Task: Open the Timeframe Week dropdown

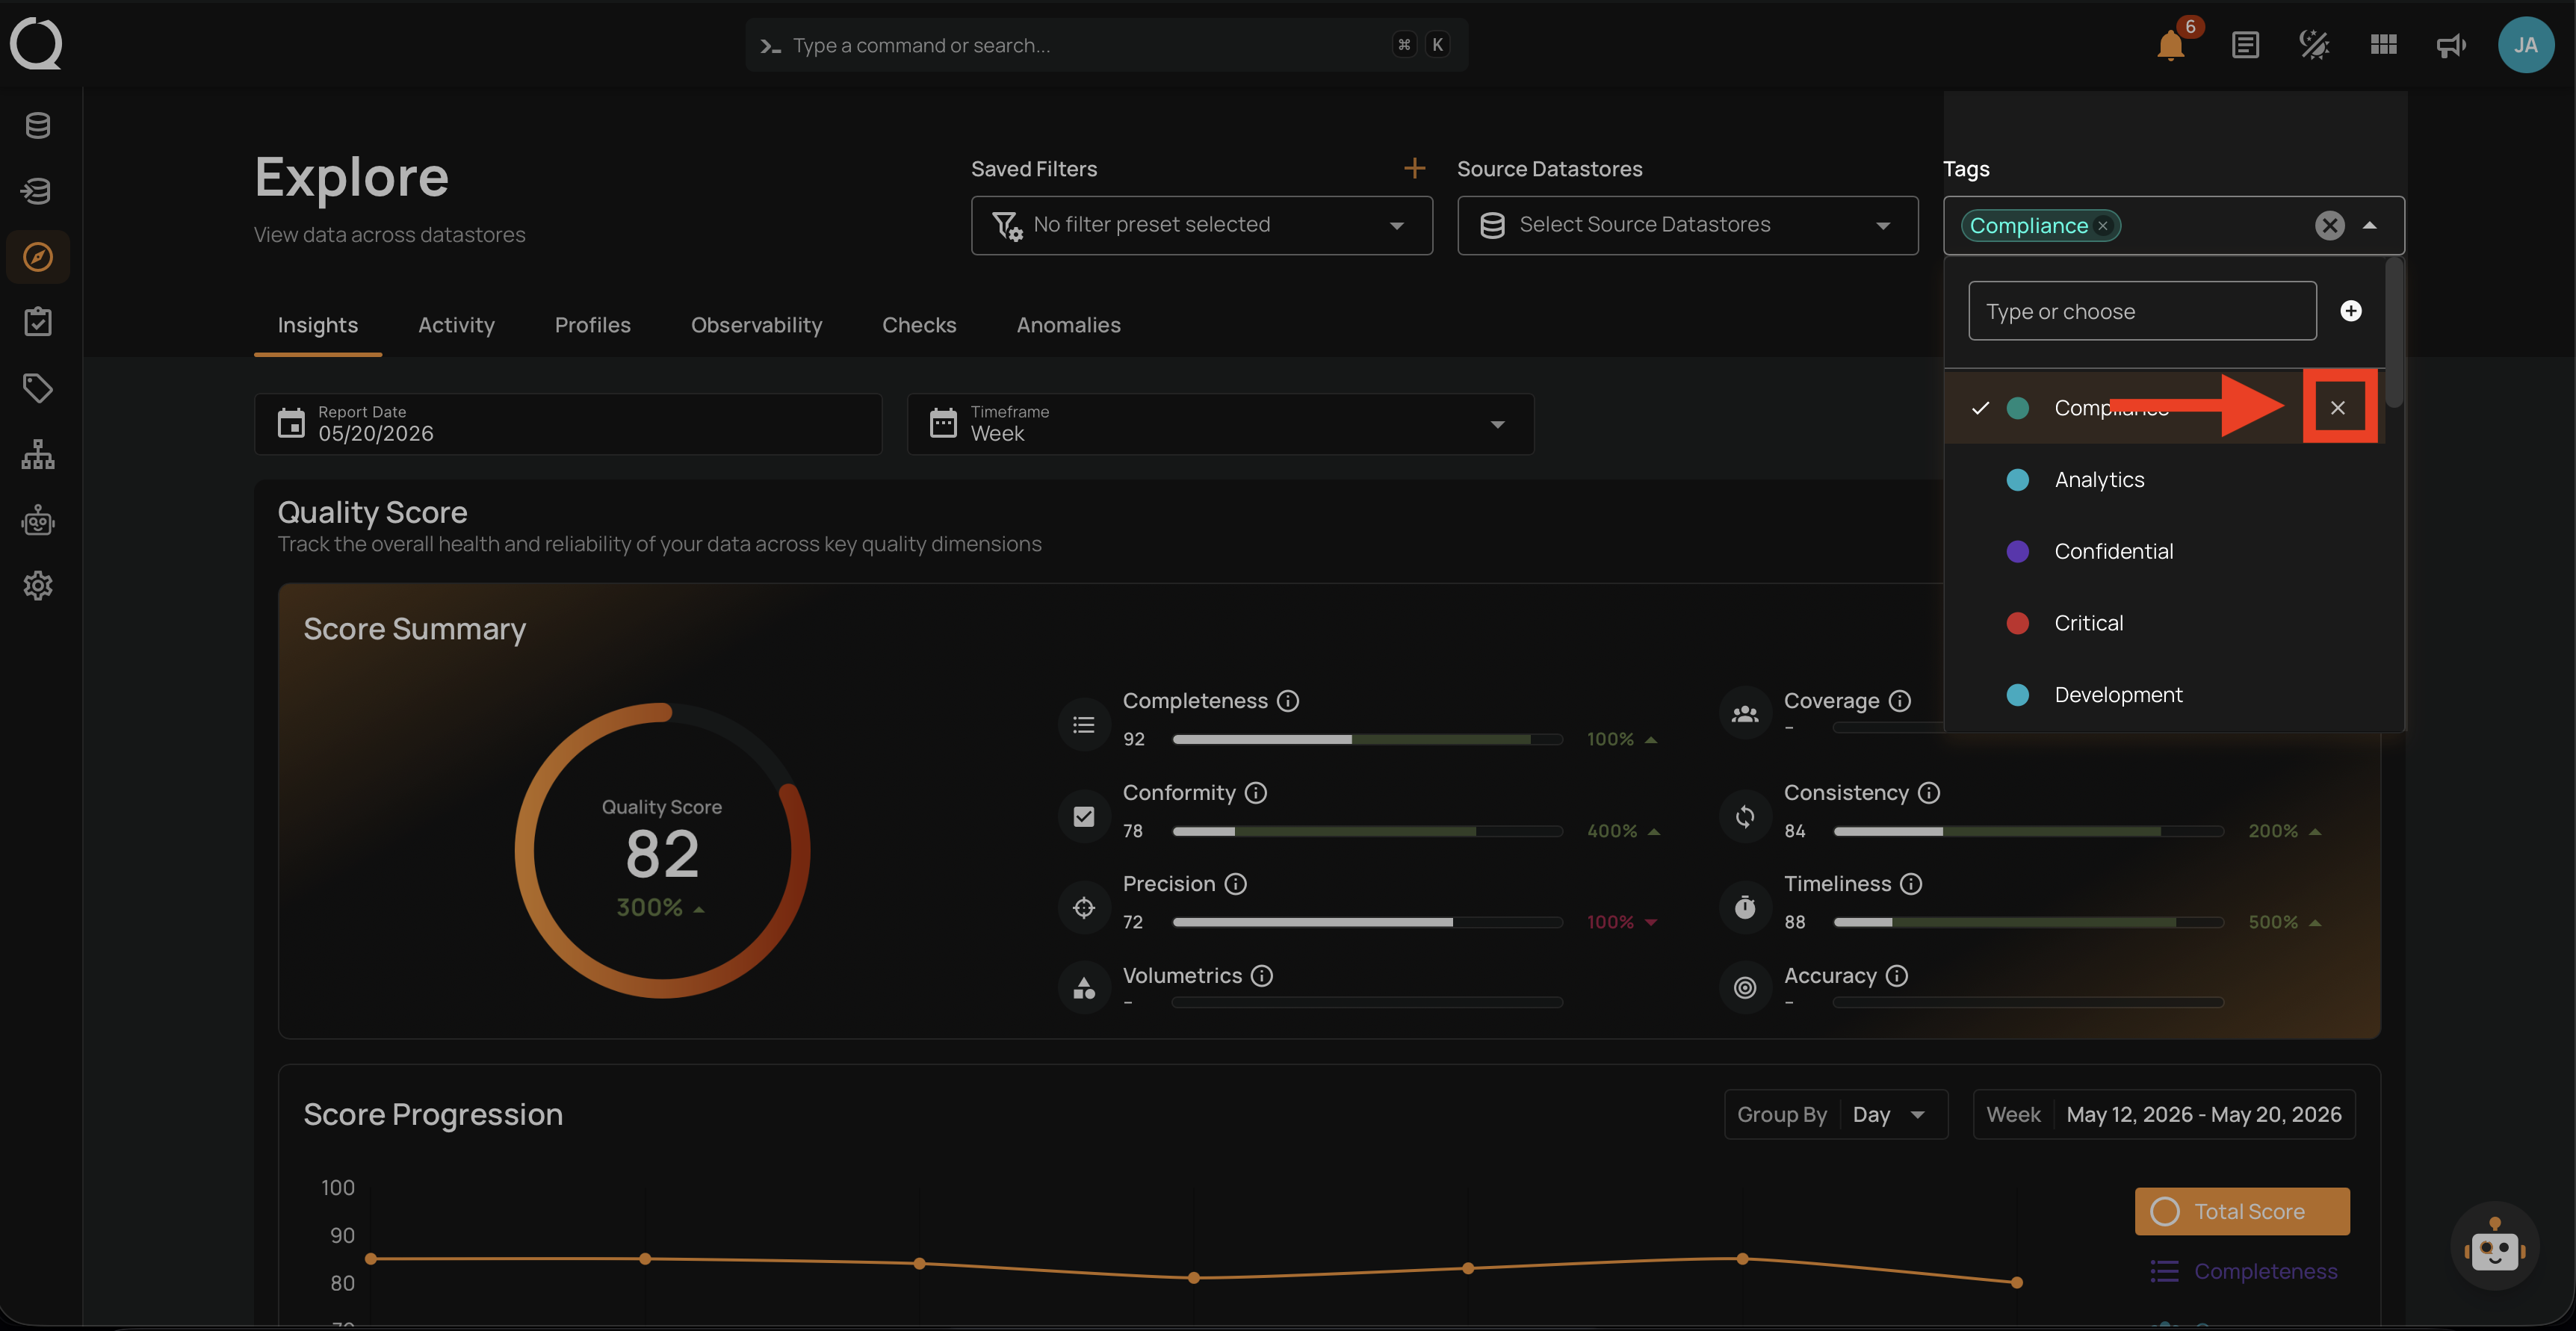Action: (x=1220, y=424)
